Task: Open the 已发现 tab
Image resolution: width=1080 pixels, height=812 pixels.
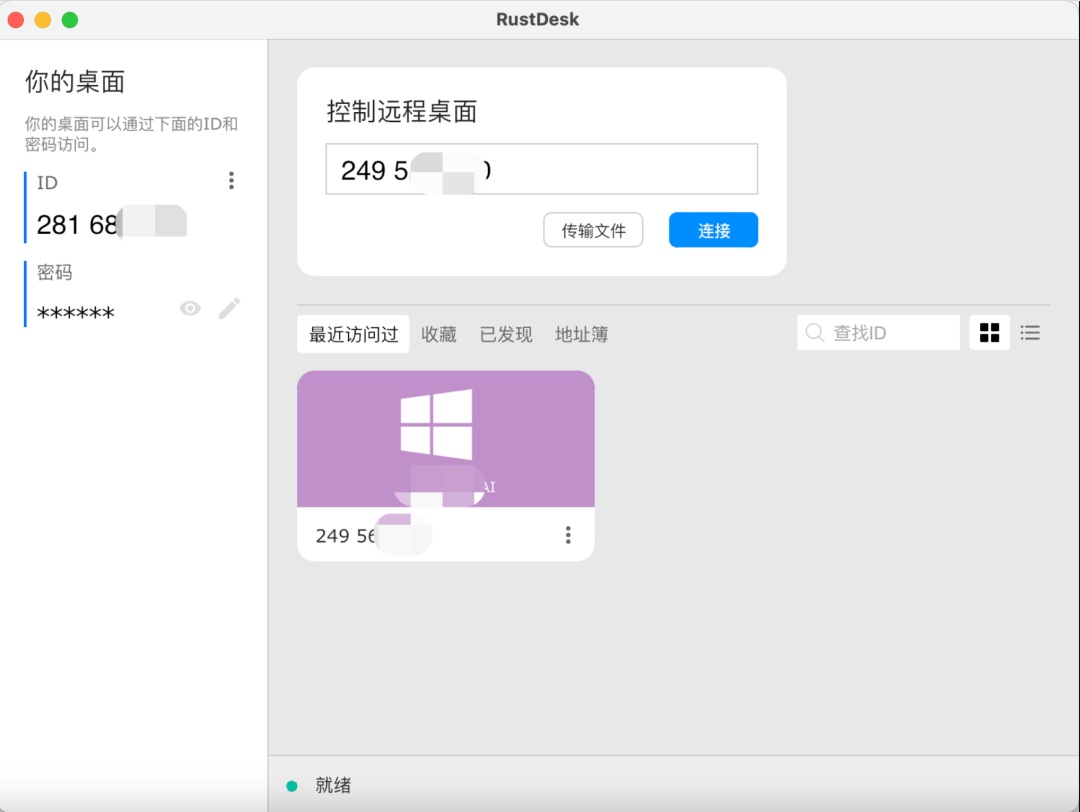Action: (x=506, y=335)
